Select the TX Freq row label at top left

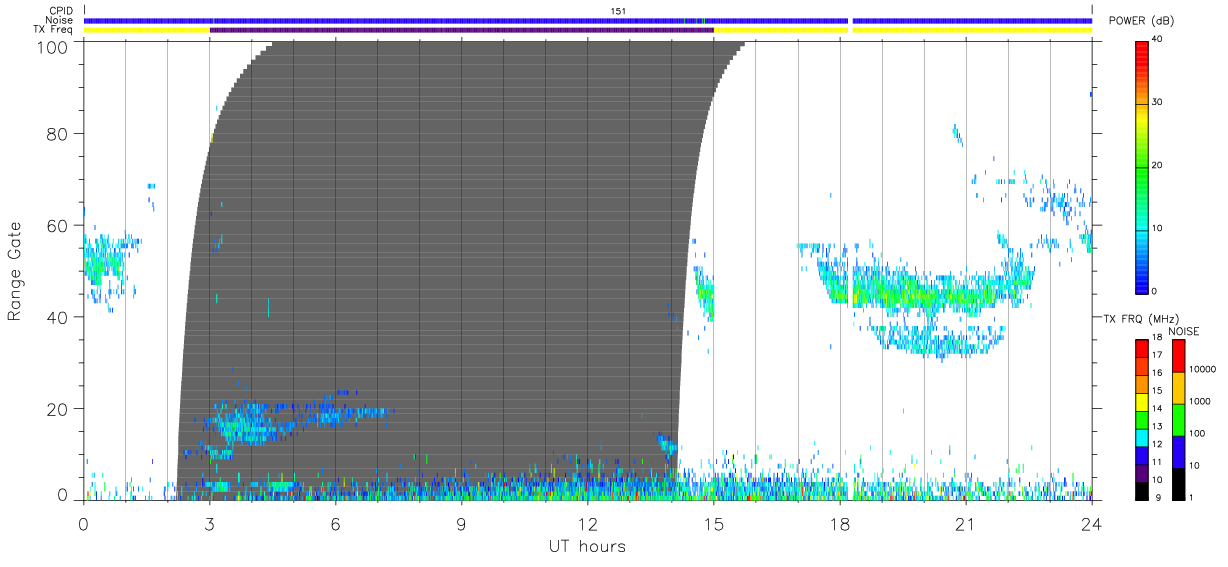point(54,29)
